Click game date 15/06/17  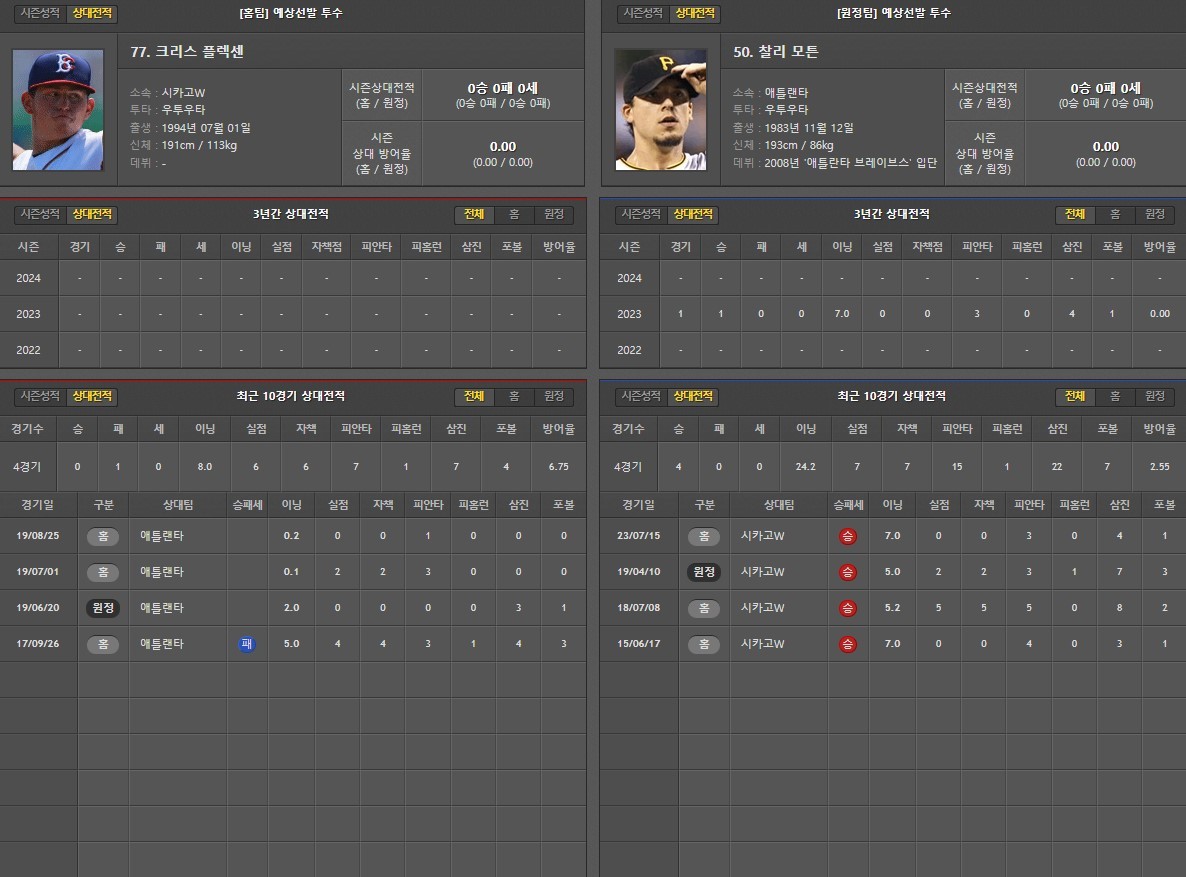tap(638, 643)
